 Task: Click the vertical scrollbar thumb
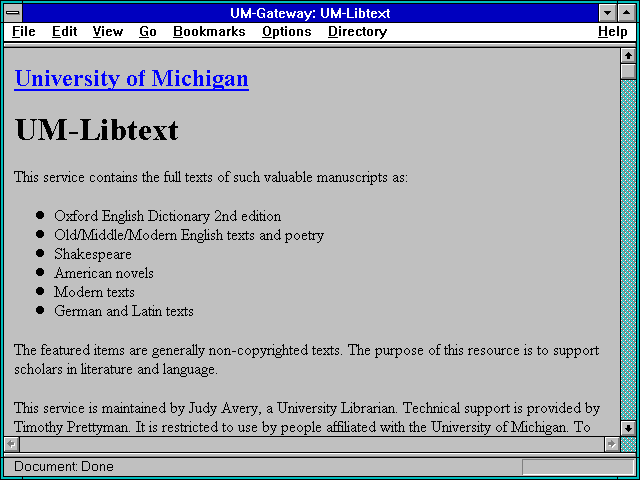[628, 71]
